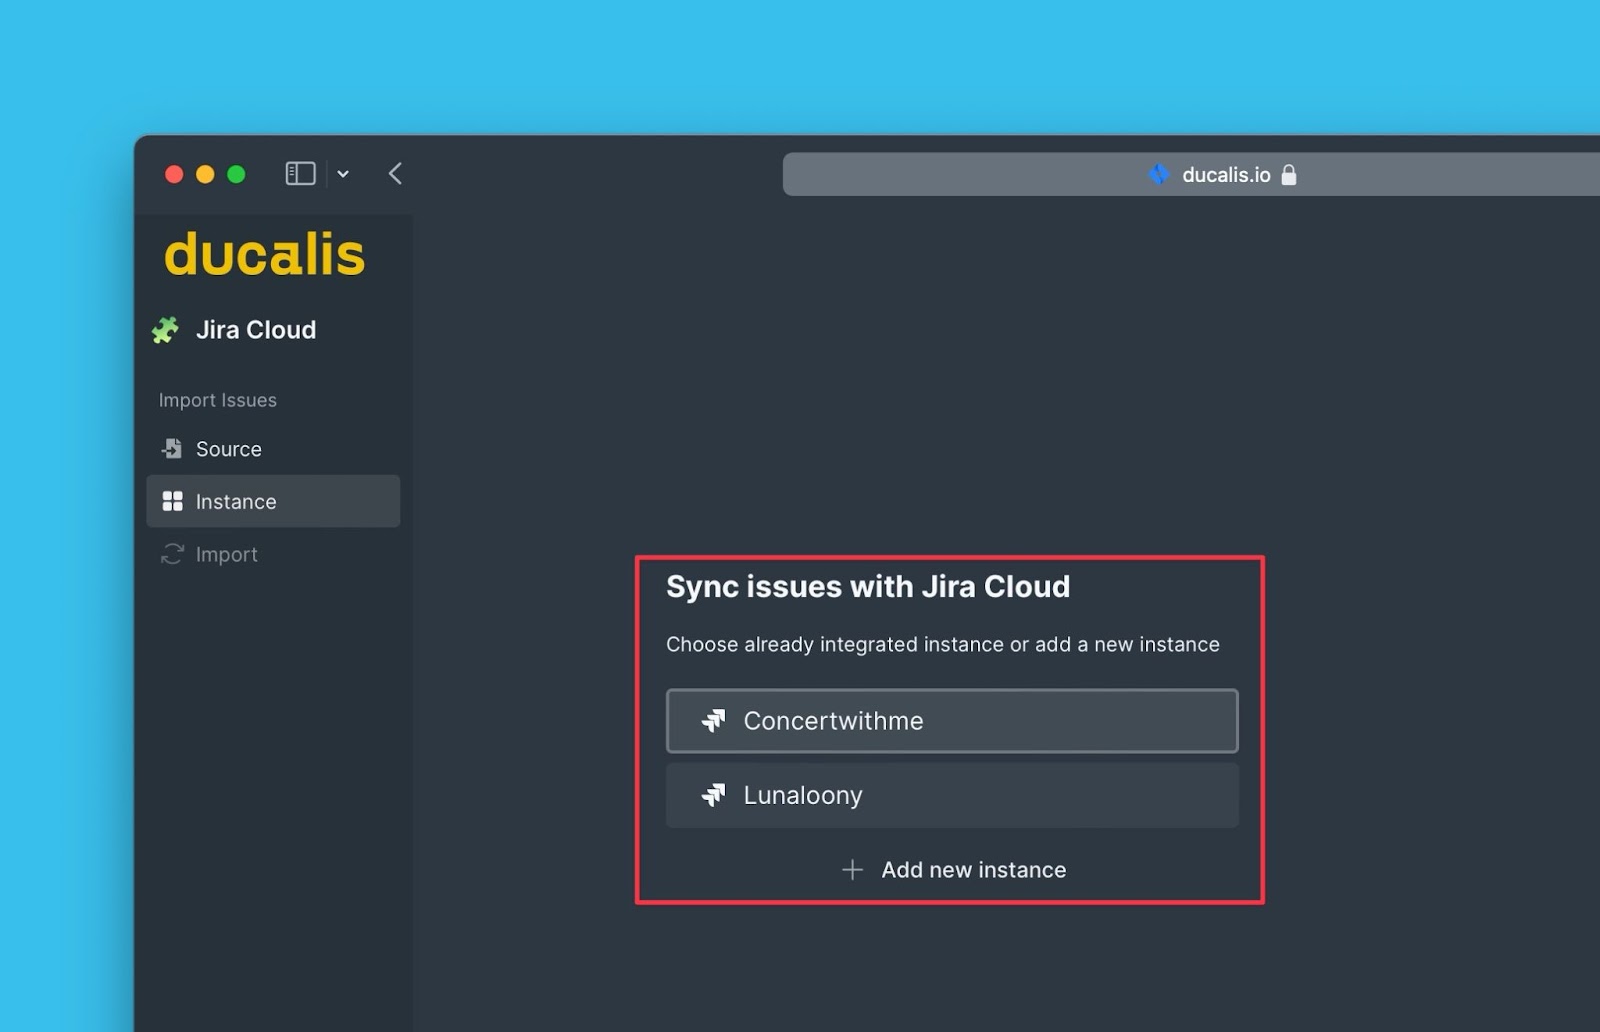
Task: Click the back navigation arrow
Action: (x=394, y=173)
